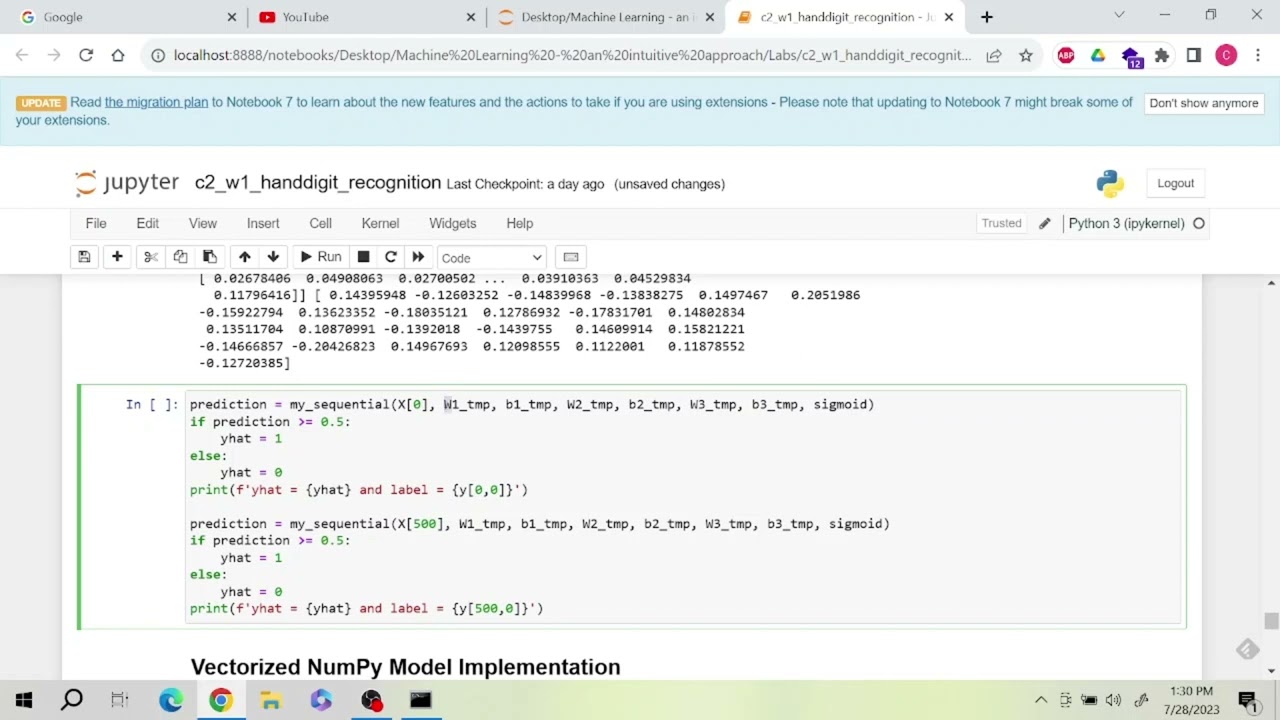This screenshot has width=1280, height=720.
Task: Close the YouTube tab
Action: point(471,17)
